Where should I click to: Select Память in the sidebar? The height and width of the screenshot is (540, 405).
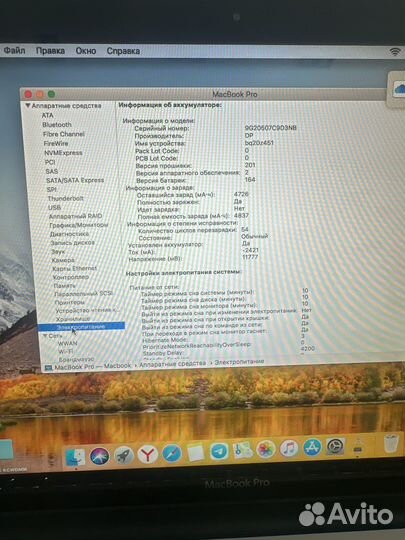pos(64,285)
